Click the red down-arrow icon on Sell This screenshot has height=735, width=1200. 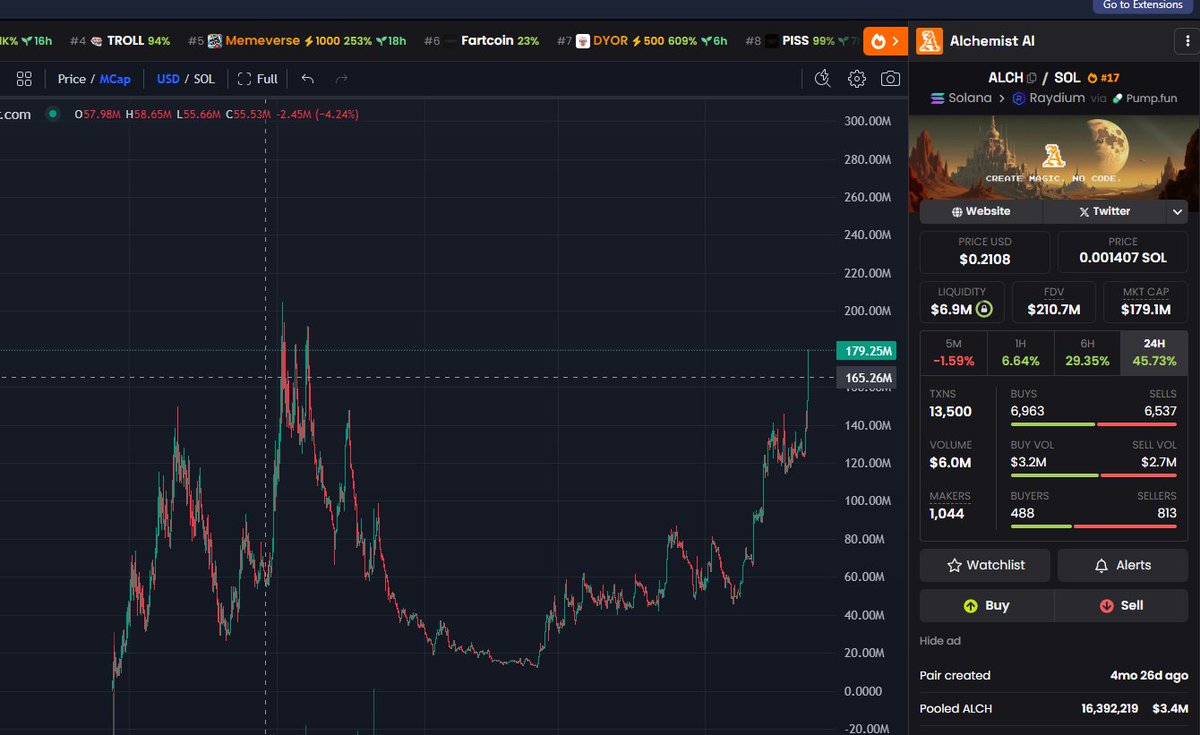pos(1106,606)
